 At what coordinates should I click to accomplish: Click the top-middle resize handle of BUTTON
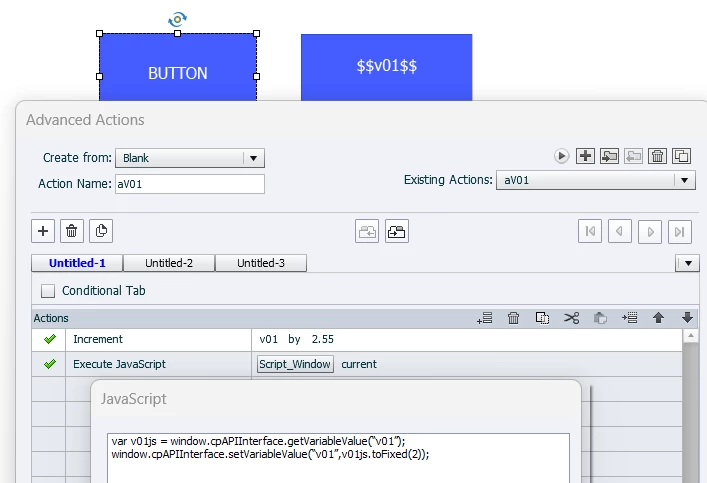(177, 33)
